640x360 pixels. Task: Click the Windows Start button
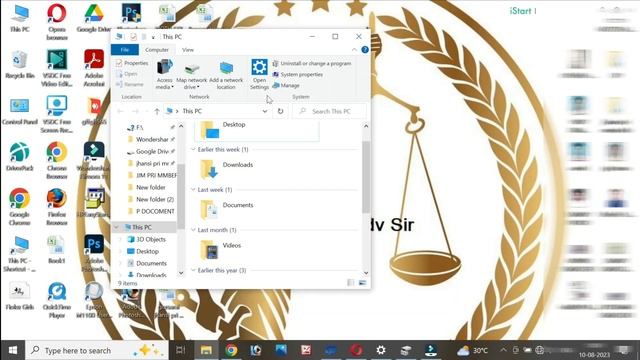coord(13,350)
